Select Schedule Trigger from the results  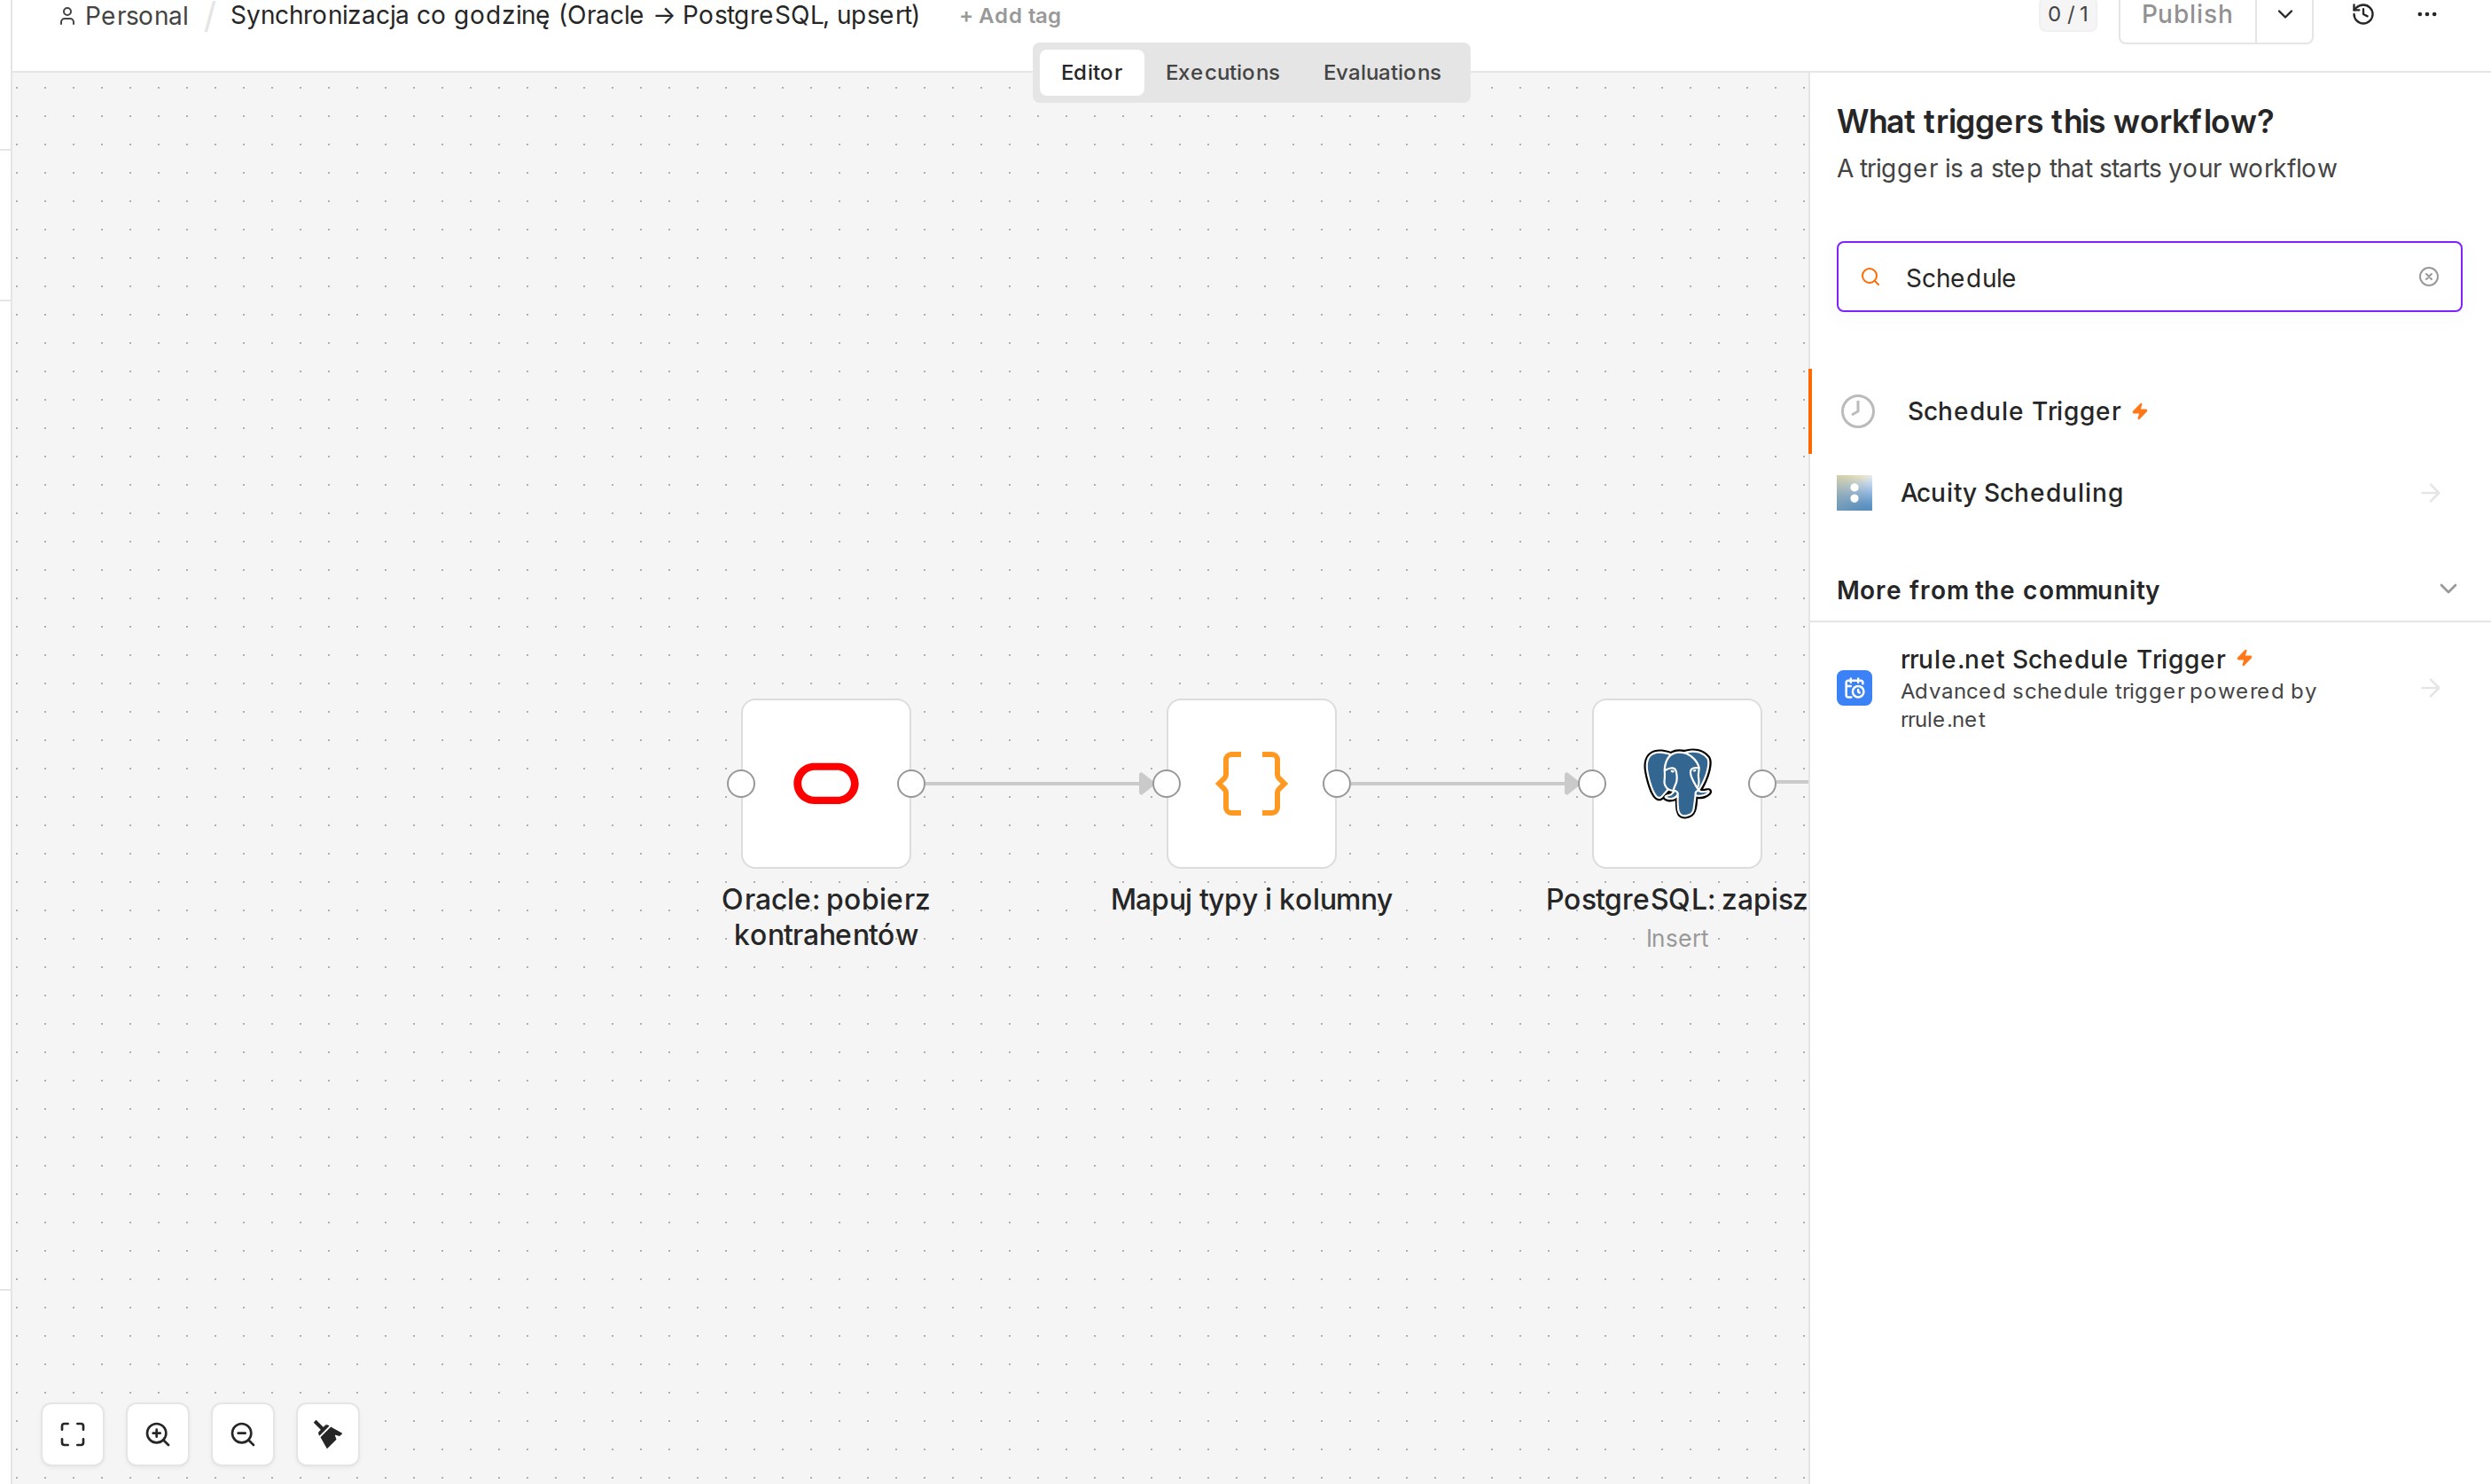click(x=2149, y=411)
